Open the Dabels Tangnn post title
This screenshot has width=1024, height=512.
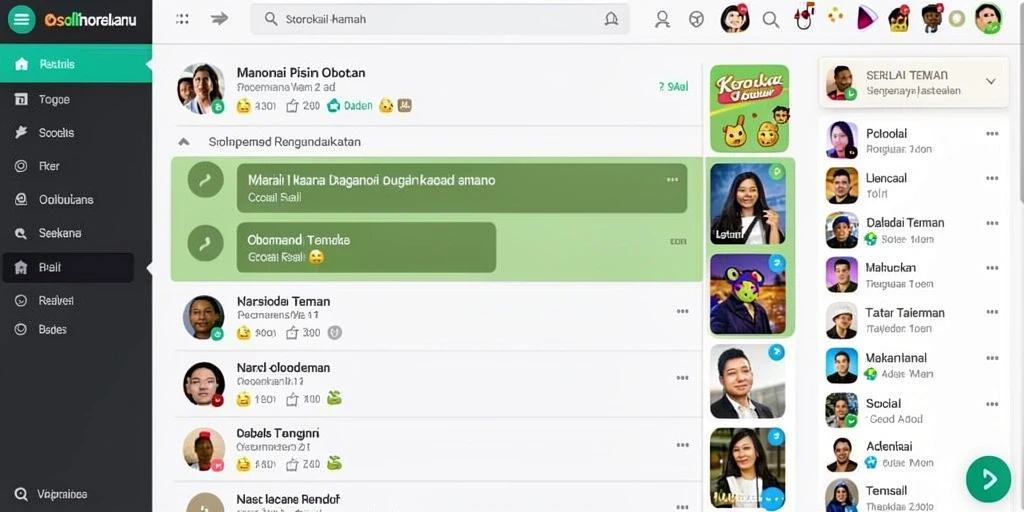[278, 433]
